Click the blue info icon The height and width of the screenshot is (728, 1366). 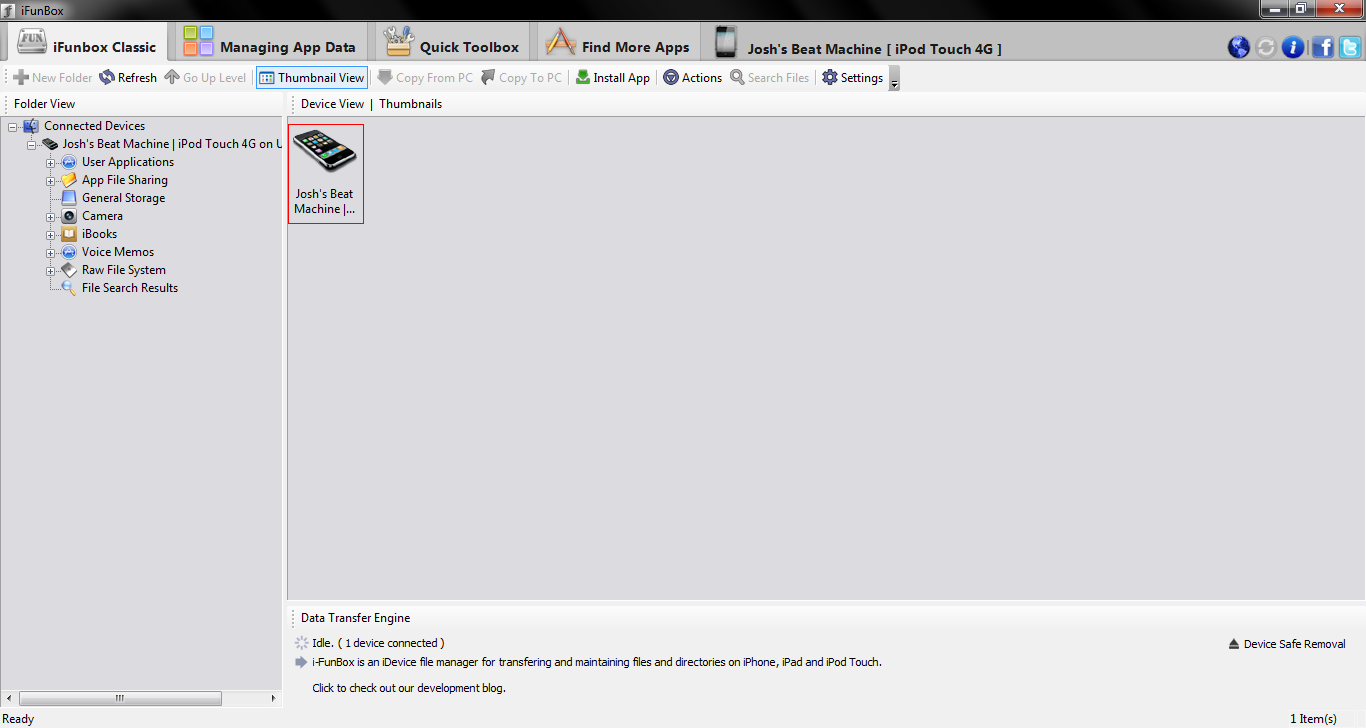pyautogui.click(x=1293, y=47)
